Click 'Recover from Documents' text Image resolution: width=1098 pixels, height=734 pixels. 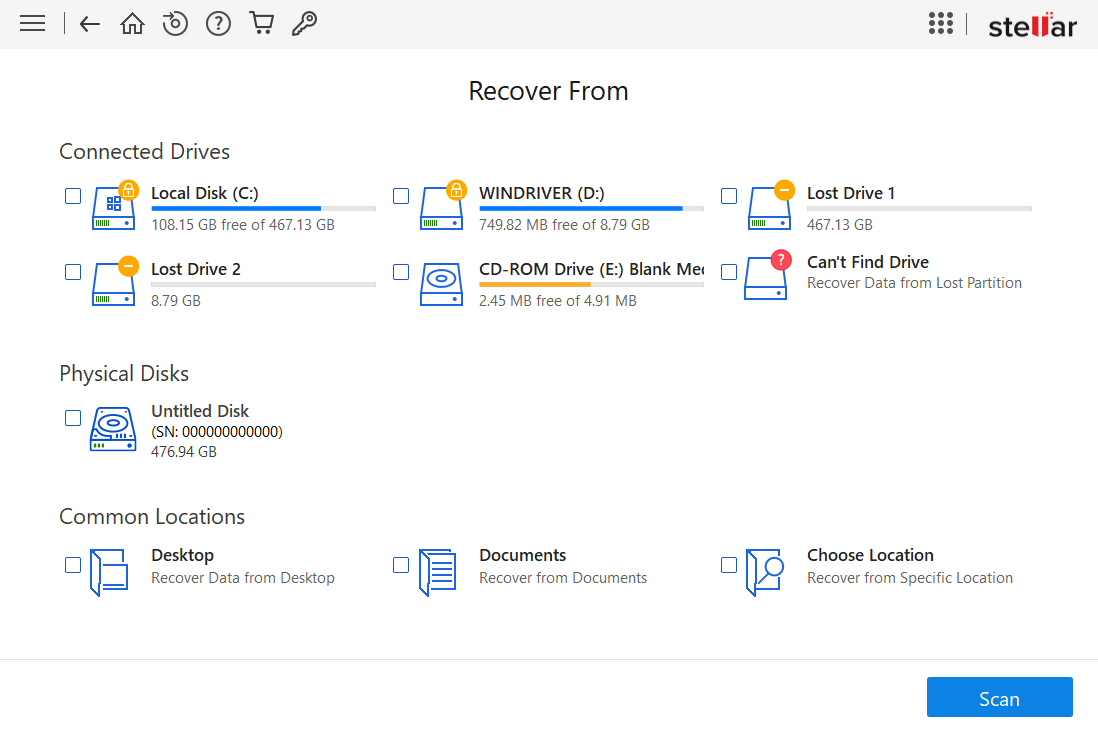pyautogui.click(x=562, y=578)
